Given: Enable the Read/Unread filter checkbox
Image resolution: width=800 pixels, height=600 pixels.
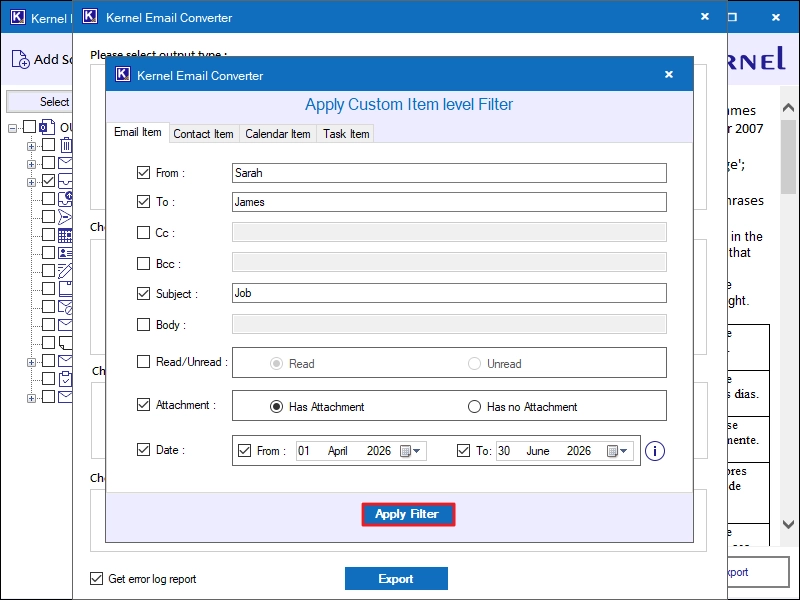Looking at the screenshot, I should tap(143, 362).
